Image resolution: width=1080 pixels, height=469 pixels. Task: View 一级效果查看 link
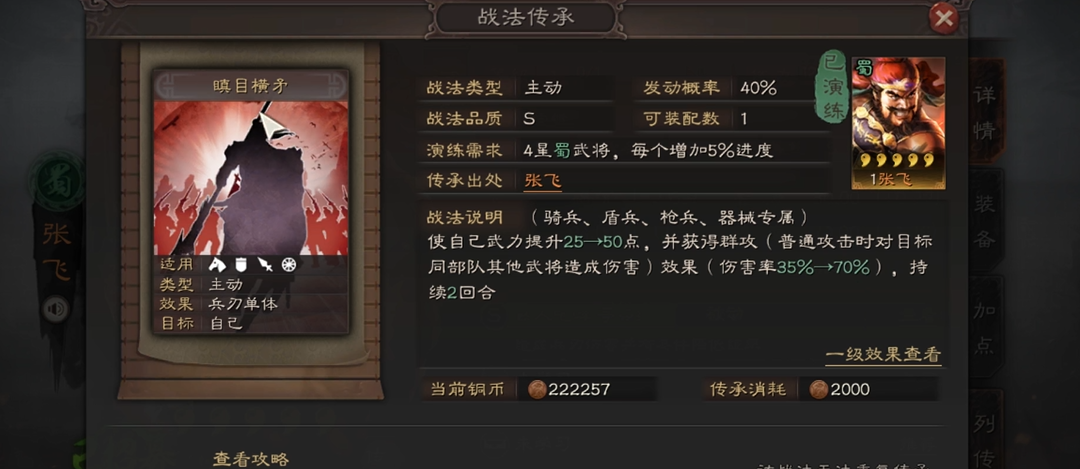(x=883, y=355)
